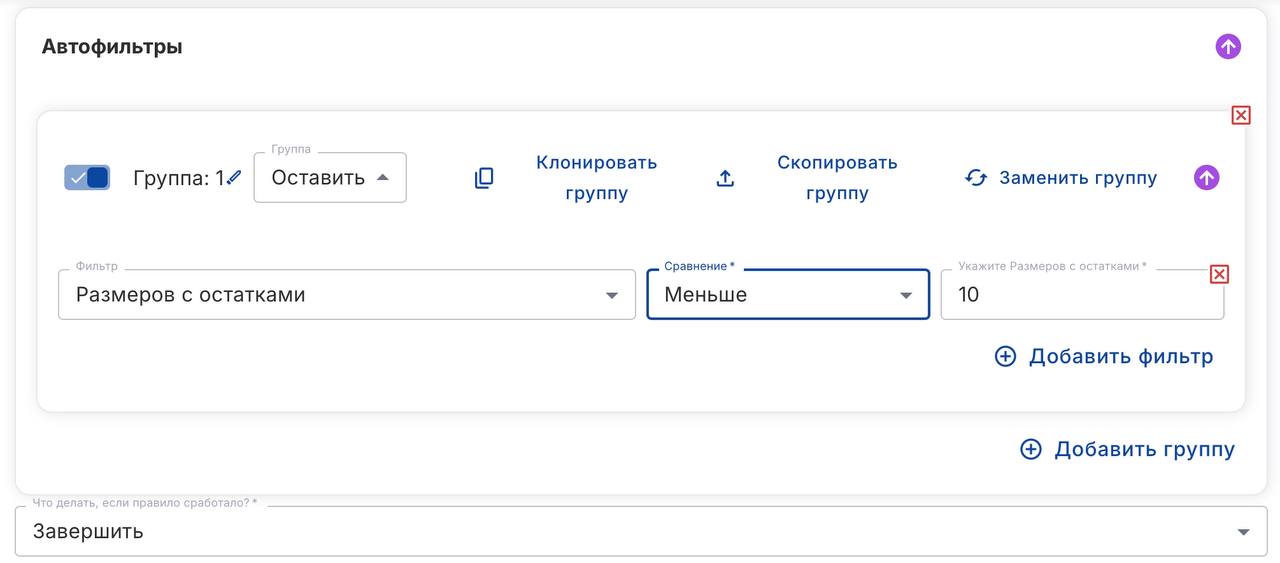Open the rule action dropdown showing Завершить
This screenshot has height=563, width=1280.
640,531
